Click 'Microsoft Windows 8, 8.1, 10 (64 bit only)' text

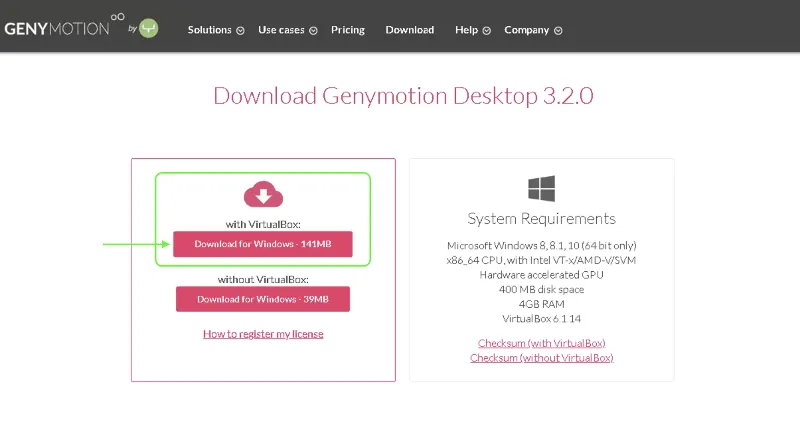[x=542, y=246]
